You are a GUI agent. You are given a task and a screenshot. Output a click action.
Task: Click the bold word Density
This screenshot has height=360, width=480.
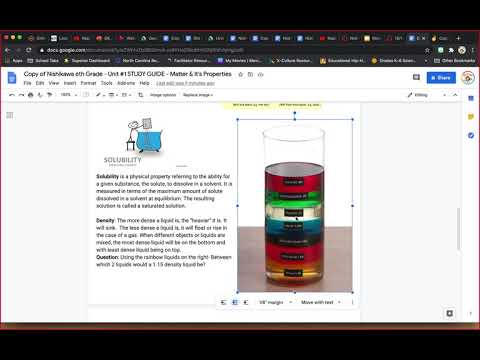(105, 220)
